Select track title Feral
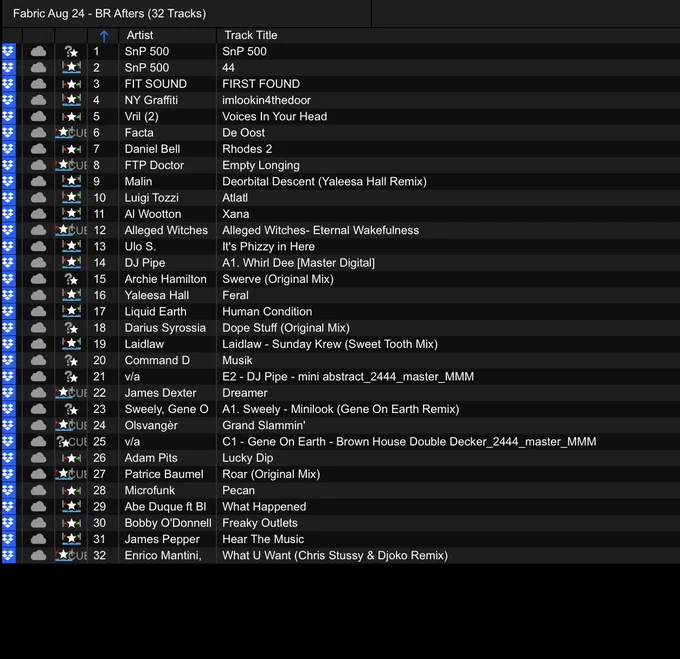The width and height of the screenshot is (680, 659). point(235,295)
